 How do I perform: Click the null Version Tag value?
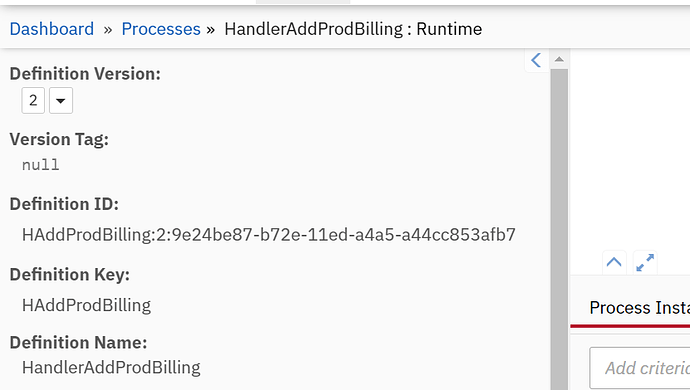pos(40,165)
